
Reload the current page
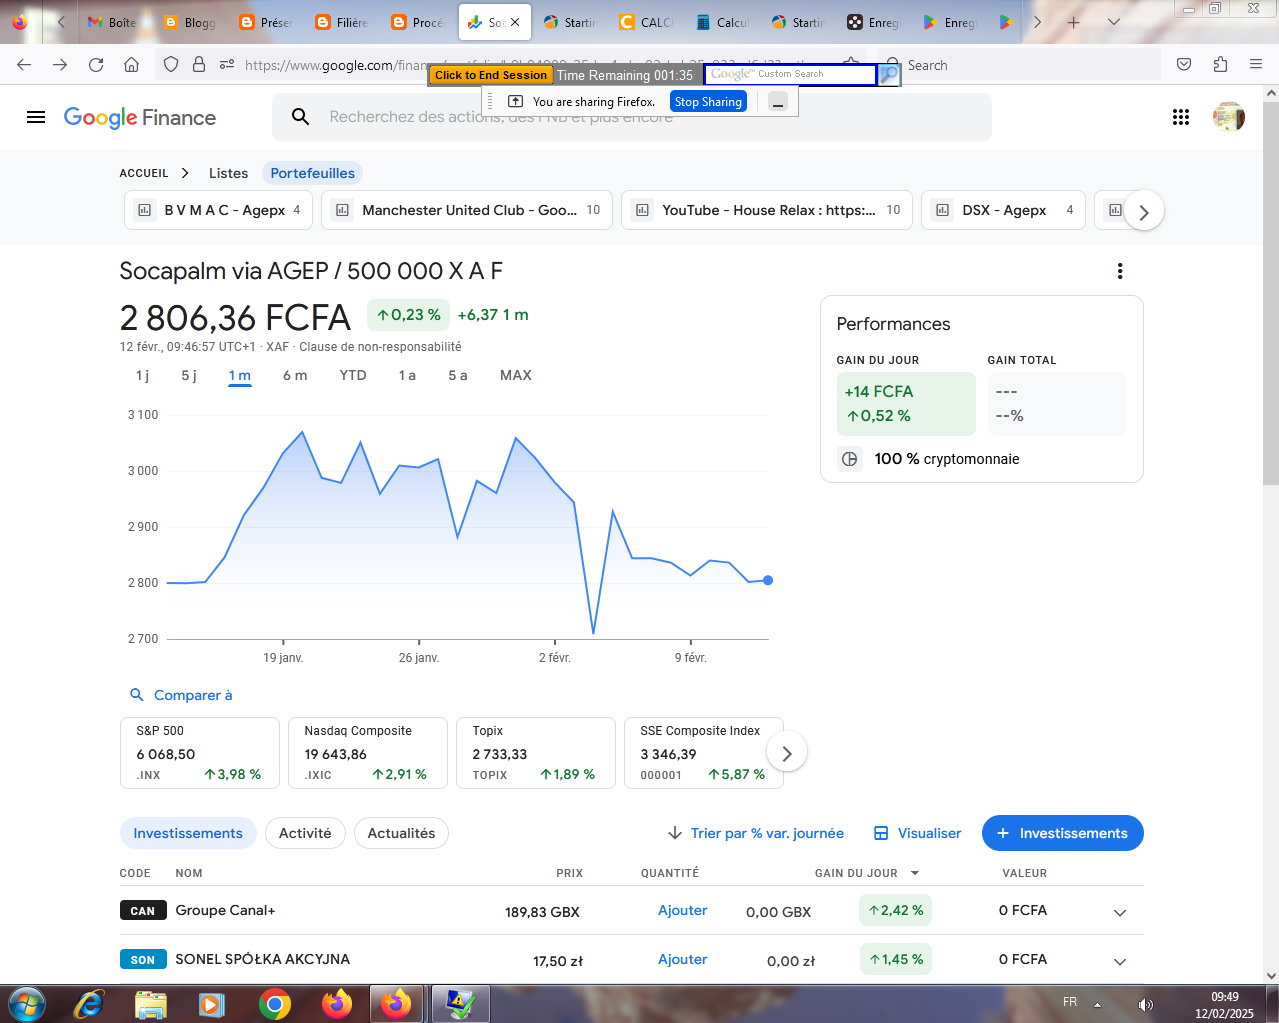pos(96,65)
